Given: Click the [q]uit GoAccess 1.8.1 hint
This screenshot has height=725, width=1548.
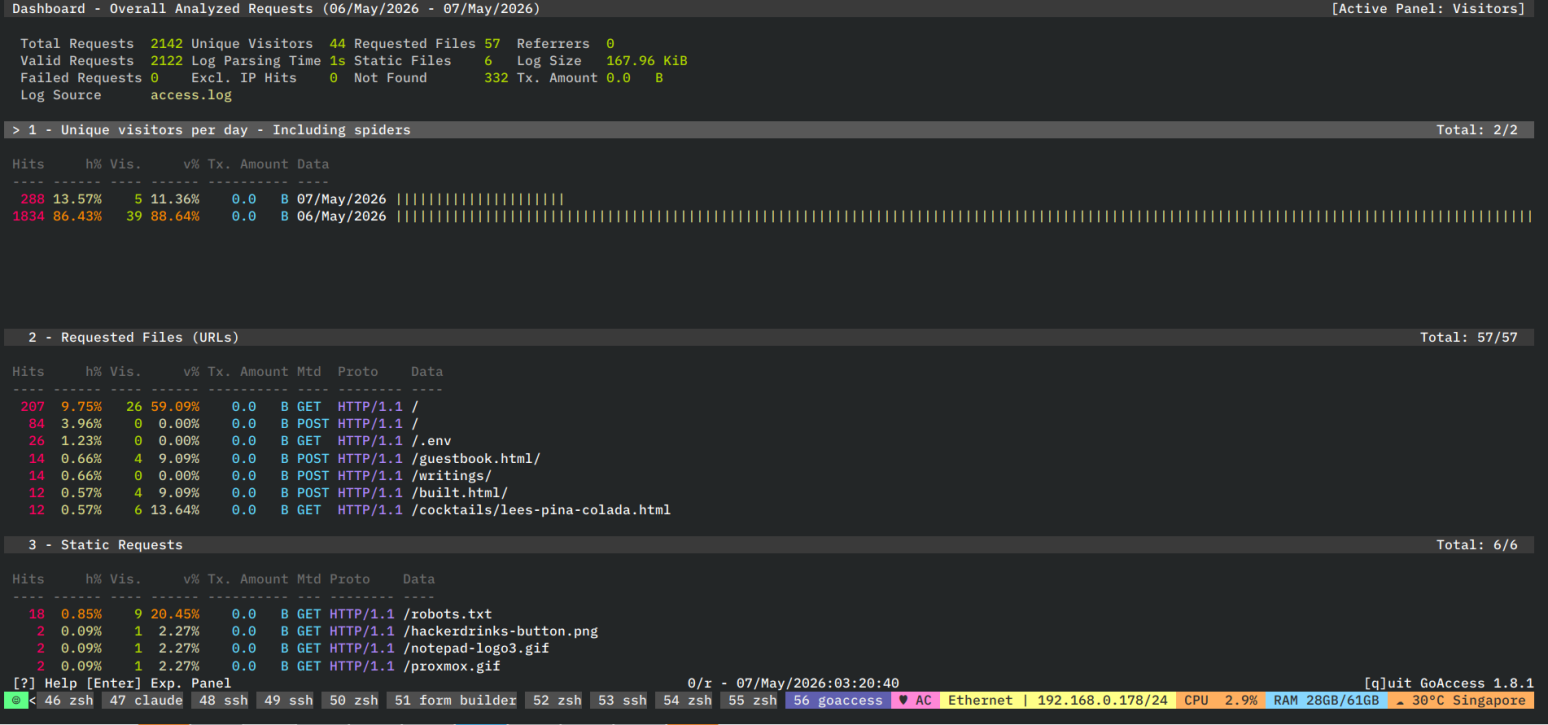Looking at the screenshot, I should pos(1449,683).
